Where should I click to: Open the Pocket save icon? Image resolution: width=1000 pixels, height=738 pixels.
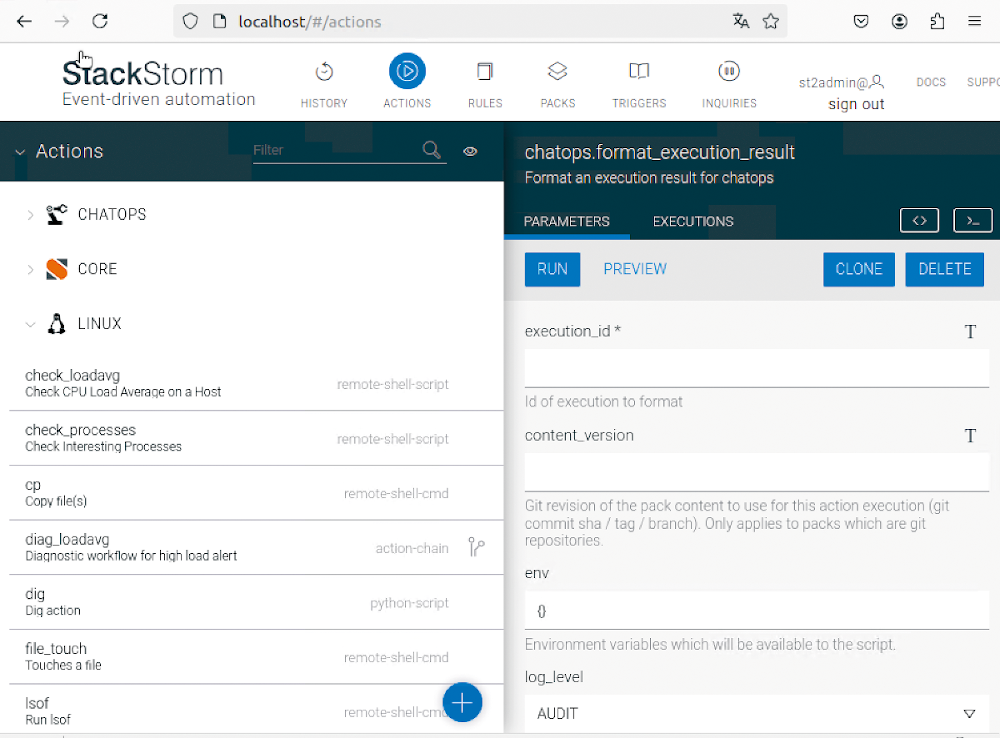coord(861,21)
